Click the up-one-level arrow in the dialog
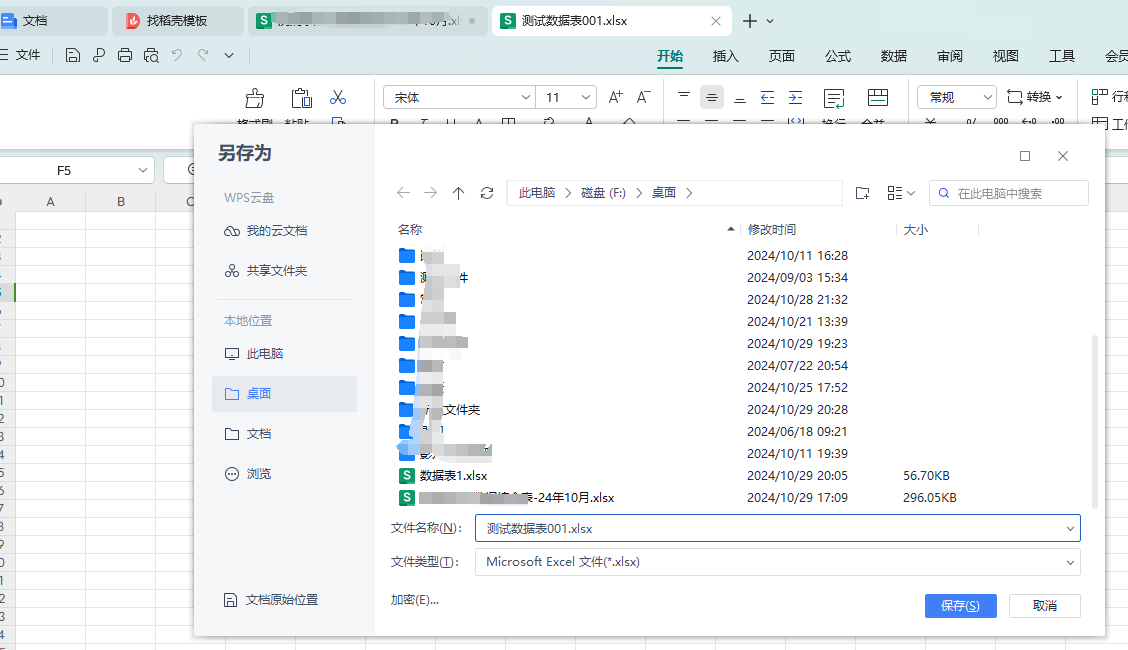Screen dimensions: 1128x650 (x=458, y=193)
